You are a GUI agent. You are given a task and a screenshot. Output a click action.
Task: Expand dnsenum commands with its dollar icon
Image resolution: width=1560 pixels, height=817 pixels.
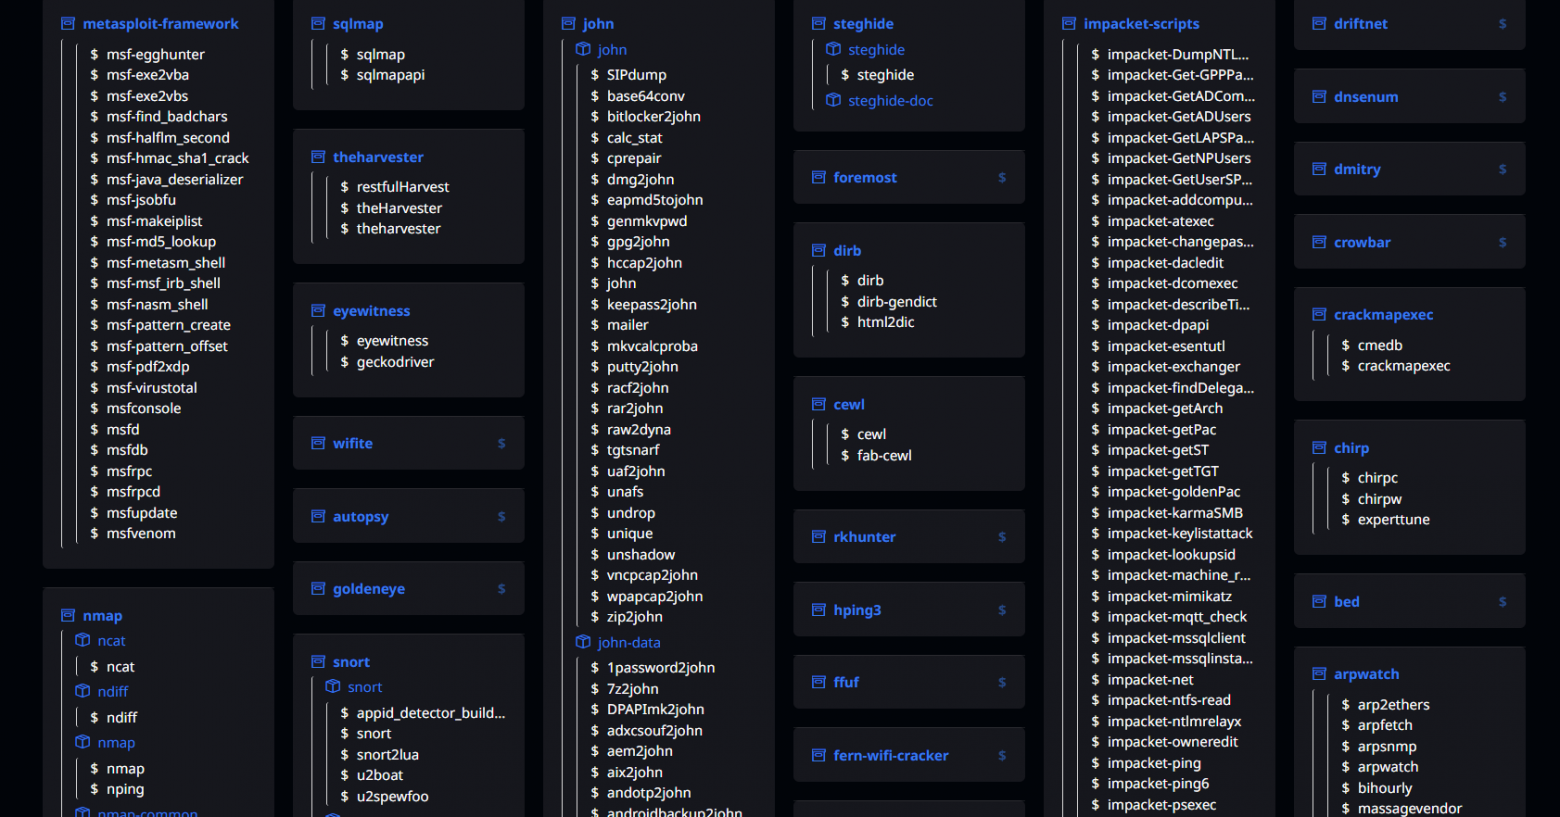(1503, 97)
